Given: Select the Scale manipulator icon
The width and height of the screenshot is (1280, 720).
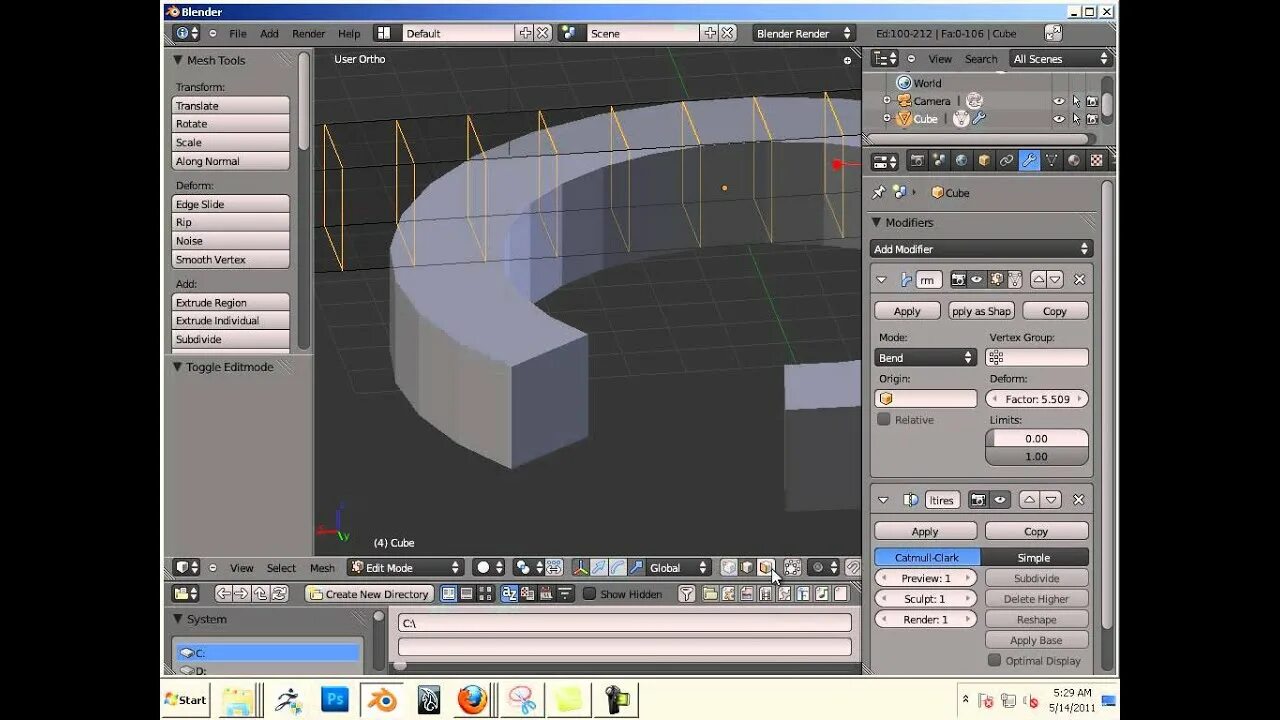Looking at the screenshot, I should coord(636,567).
